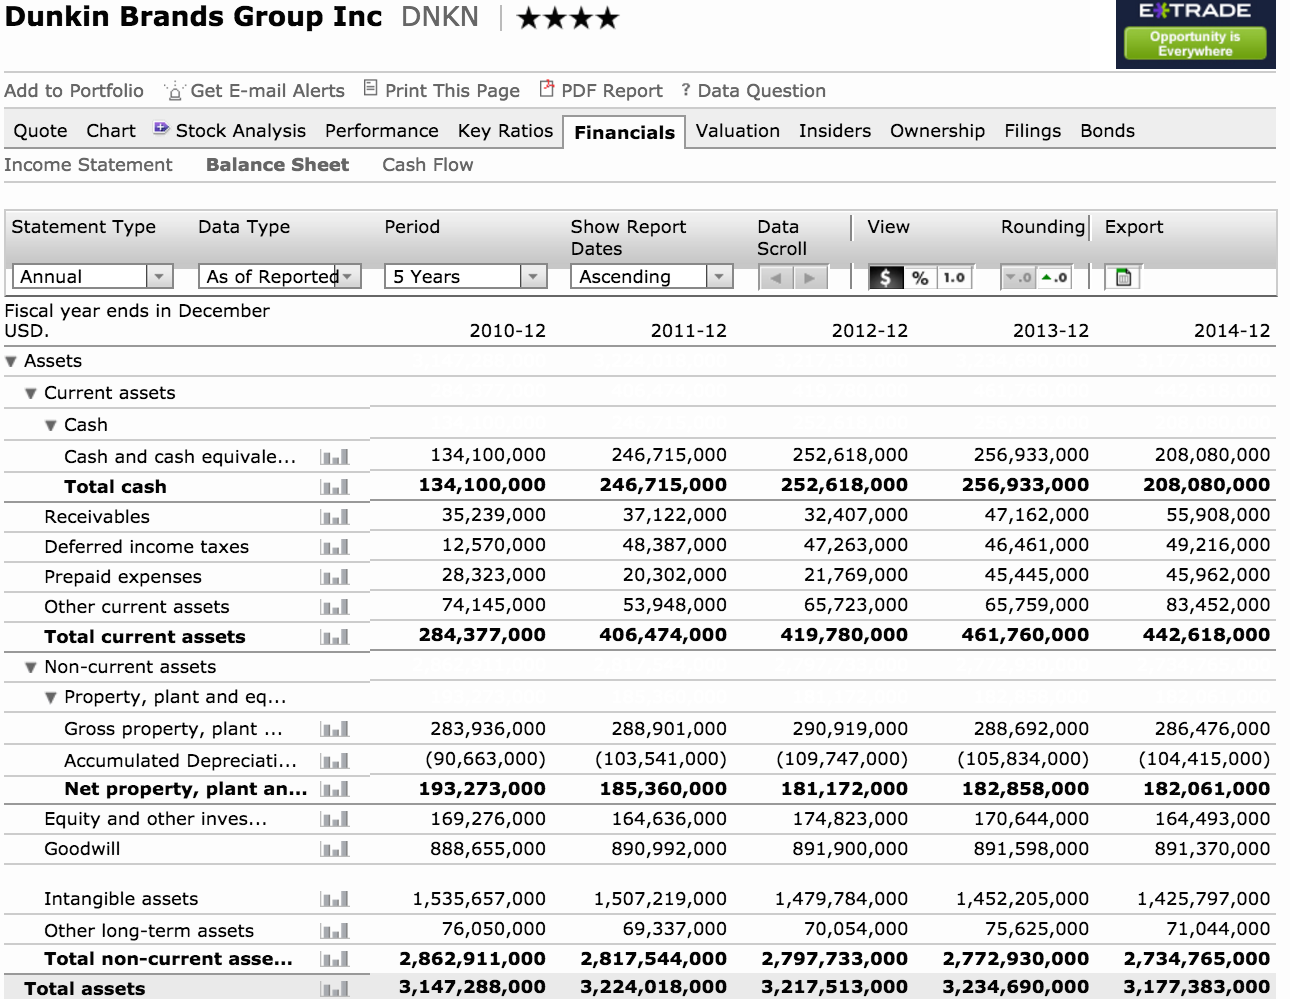Open chart icon for Goodwill row
1290x999 pixels.
335,849
